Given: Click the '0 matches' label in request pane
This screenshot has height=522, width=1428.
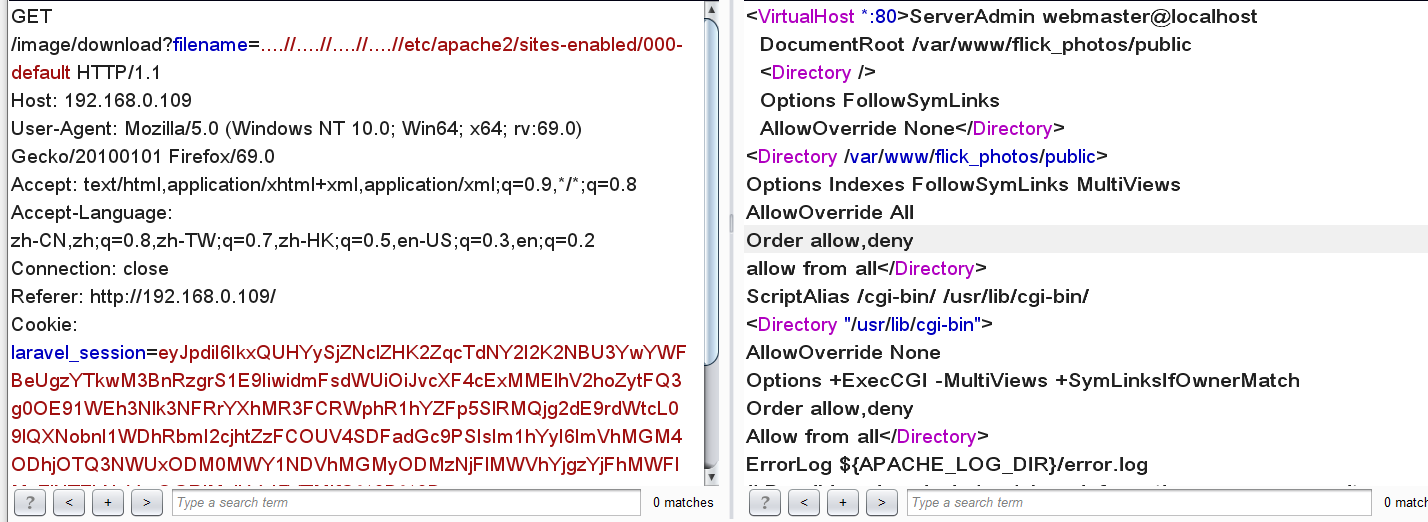Looking at the screenshot, I should (683, 502).
